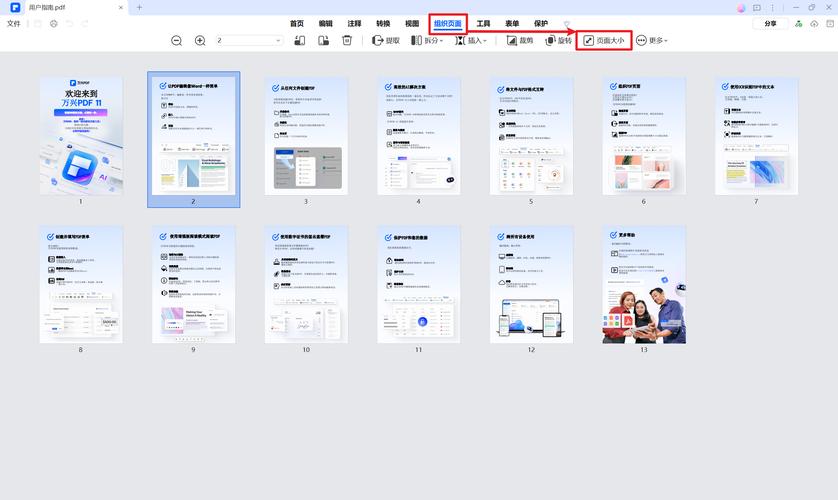Open the page number combo box
The height and width of the screenshot is (500, 838).
pyautogui.click(x=249, y=41)
